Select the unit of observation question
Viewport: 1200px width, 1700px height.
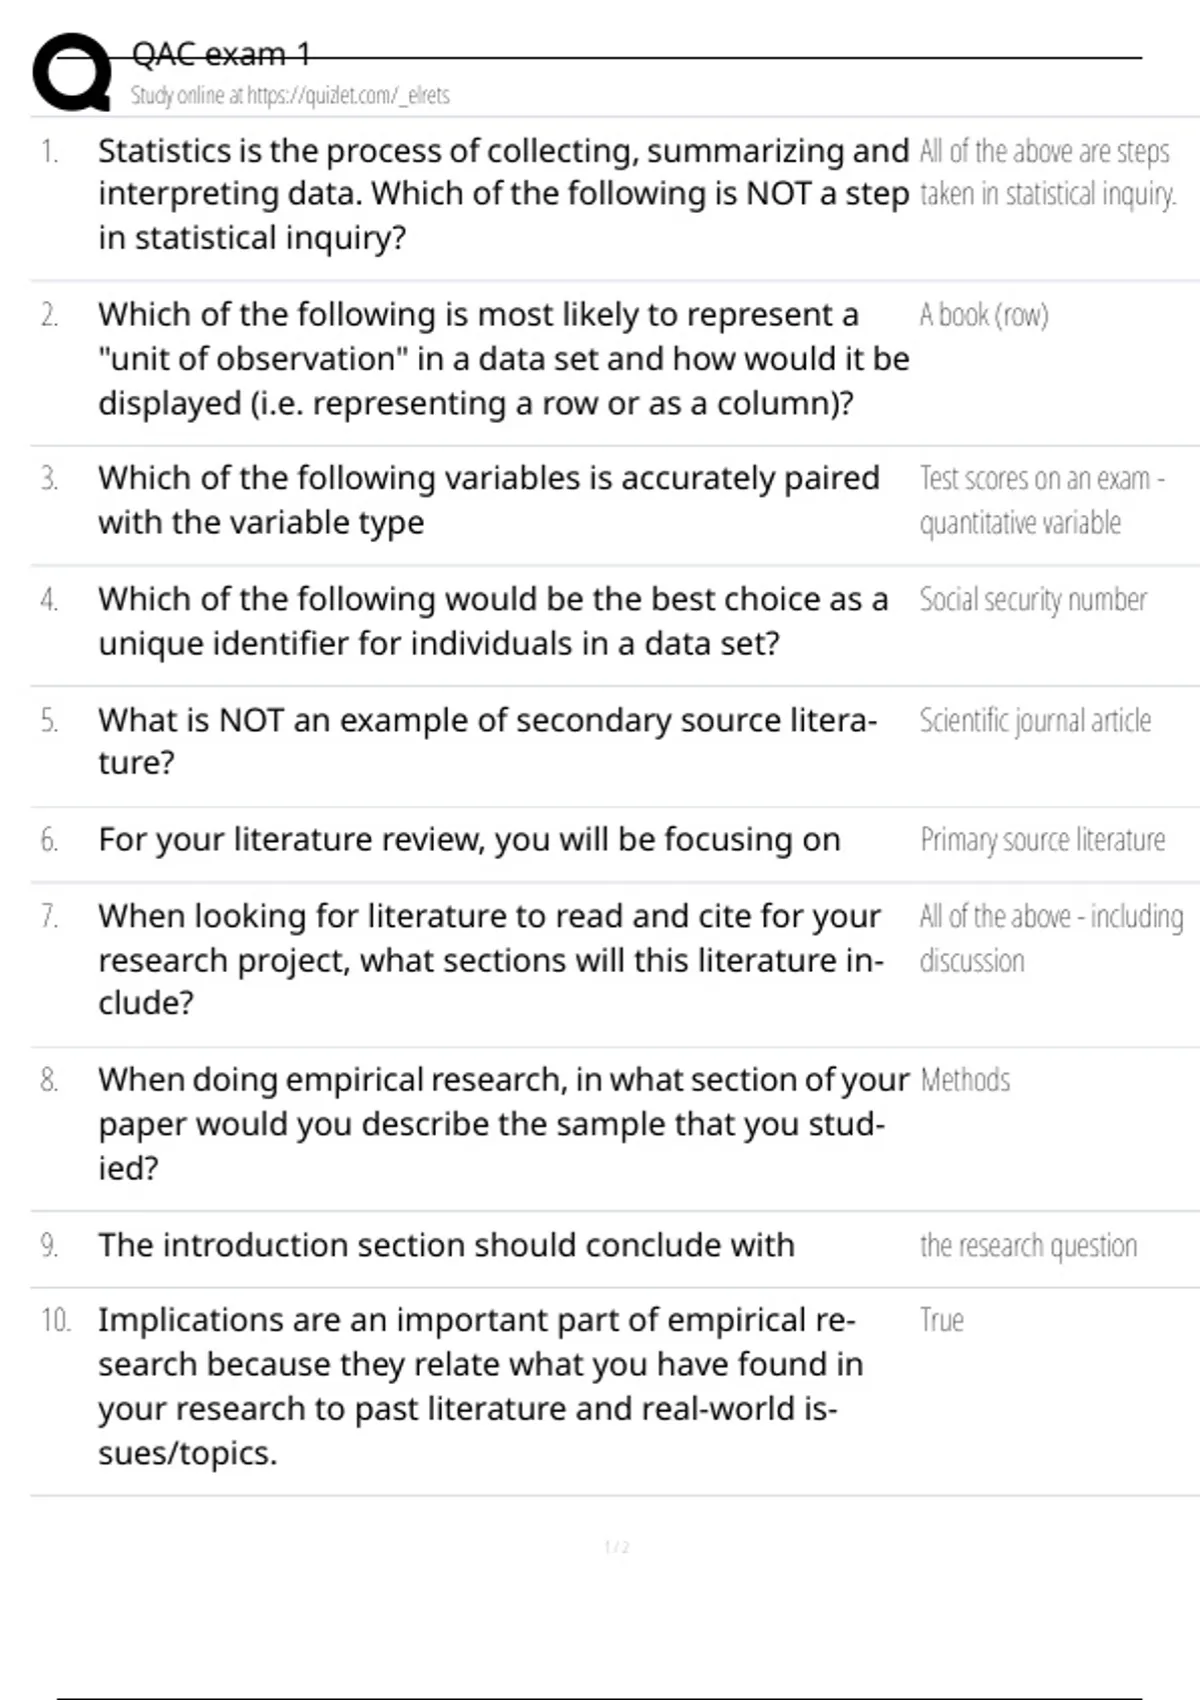click(502, 359)
